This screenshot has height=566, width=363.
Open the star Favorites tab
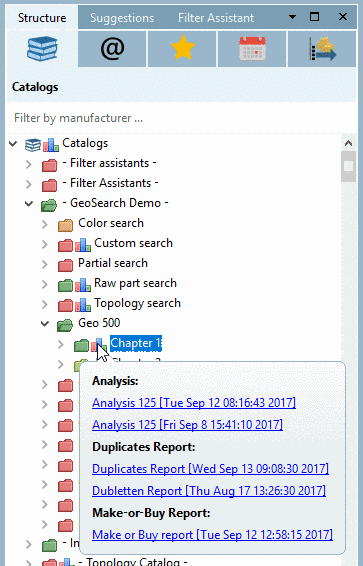coord(182,49)
